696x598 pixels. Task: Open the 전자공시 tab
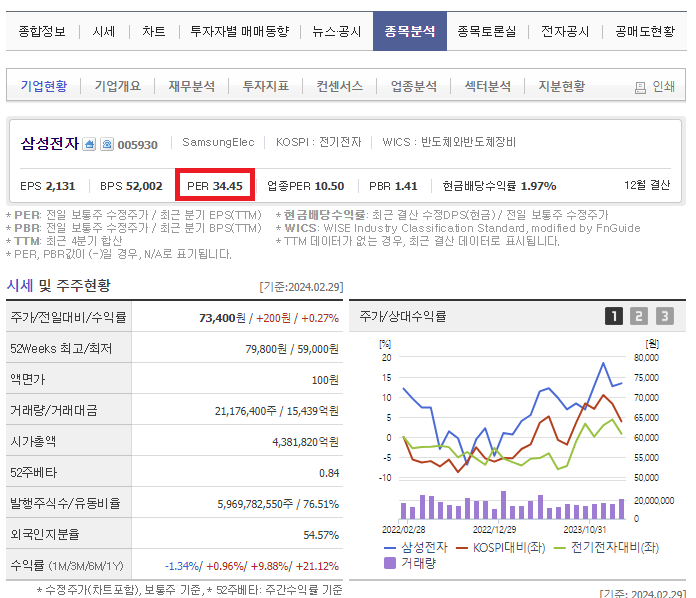pyautogui.click(x=565, y=32)
